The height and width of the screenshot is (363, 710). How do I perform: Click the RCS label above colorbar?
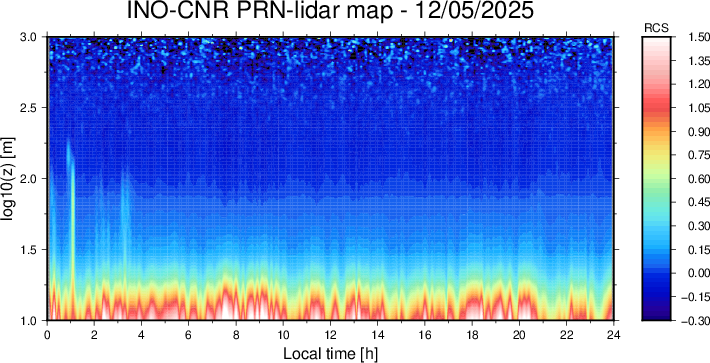pyautogui.click(x=656, y=29)
